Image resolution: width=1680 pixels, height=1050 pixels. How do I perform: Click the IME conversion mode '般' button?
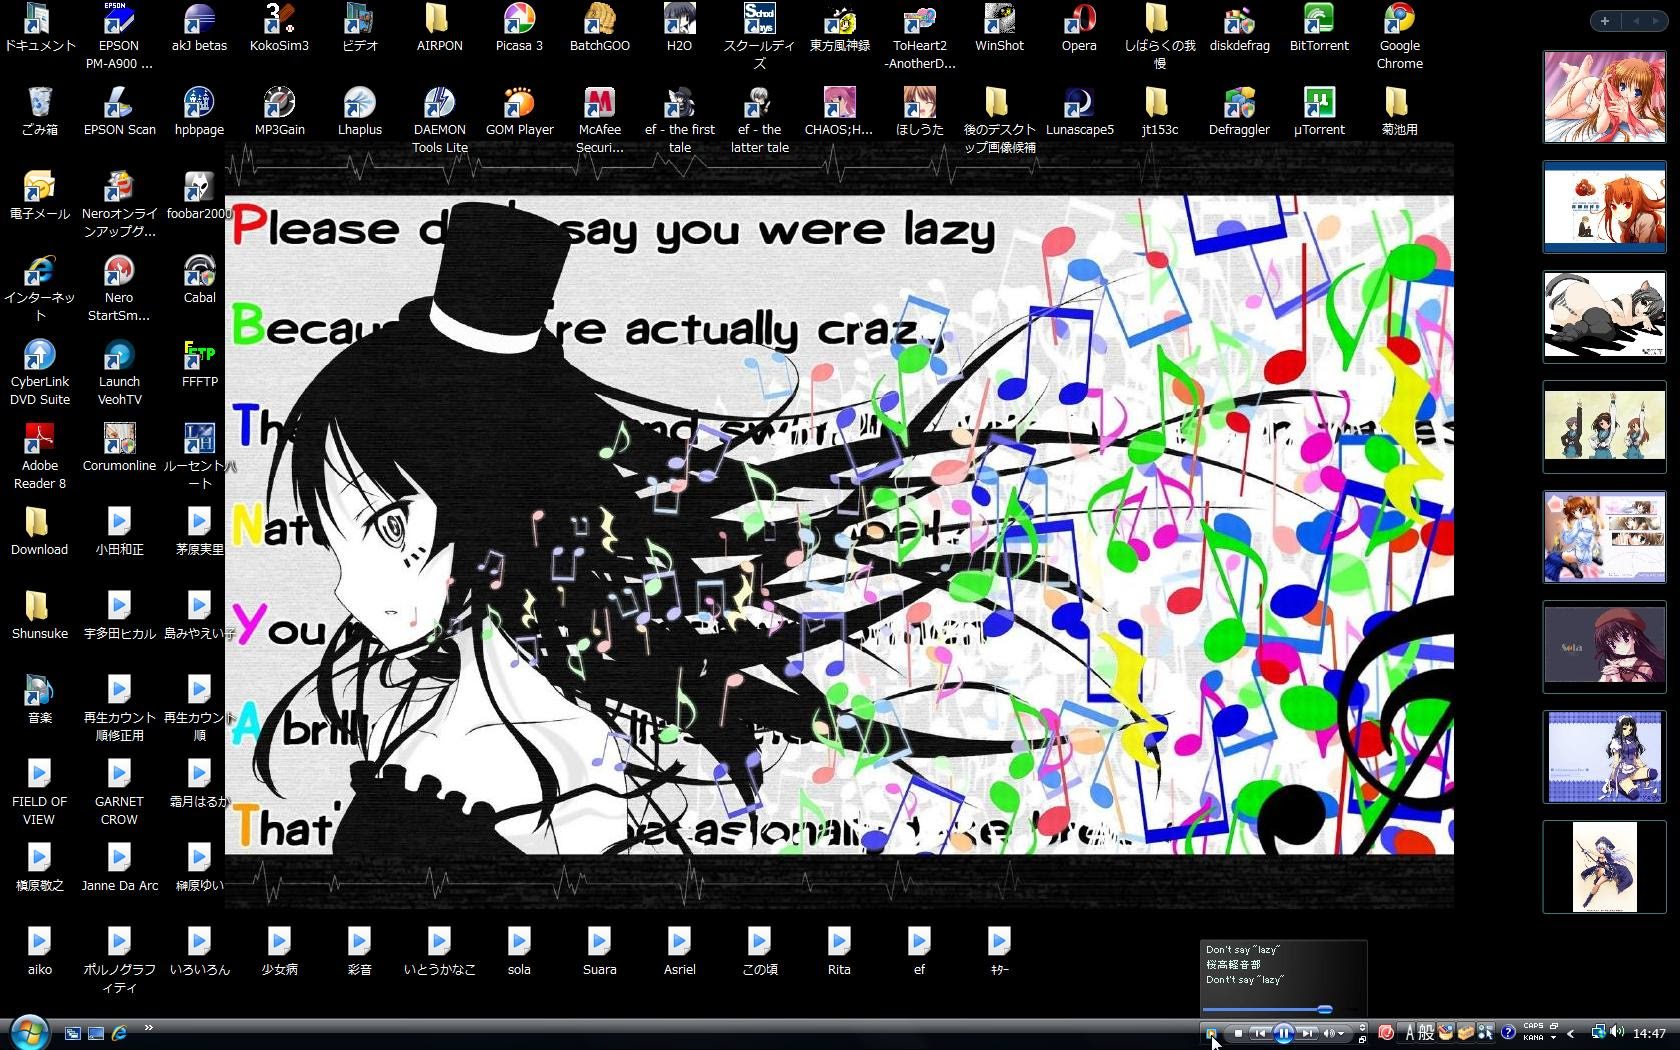1426,1033
